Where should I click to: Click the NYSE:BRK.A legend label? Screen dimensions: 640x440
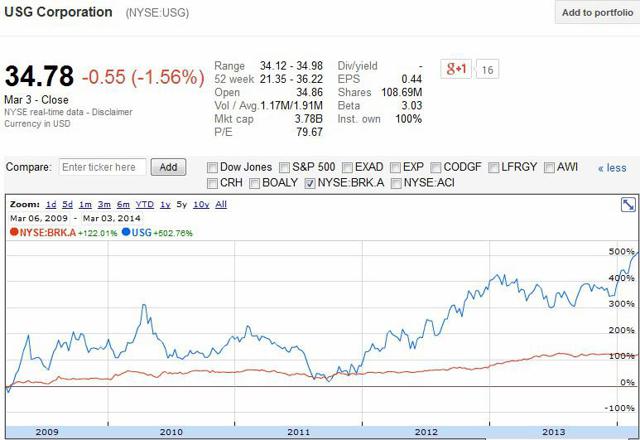coord(48,233)
